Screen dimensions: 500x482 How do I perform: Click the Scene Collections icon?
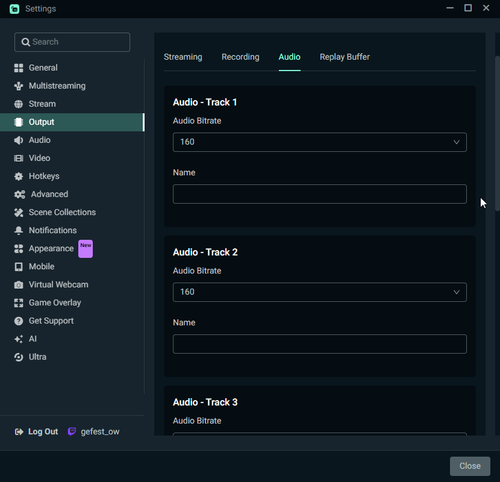[19, 212]
